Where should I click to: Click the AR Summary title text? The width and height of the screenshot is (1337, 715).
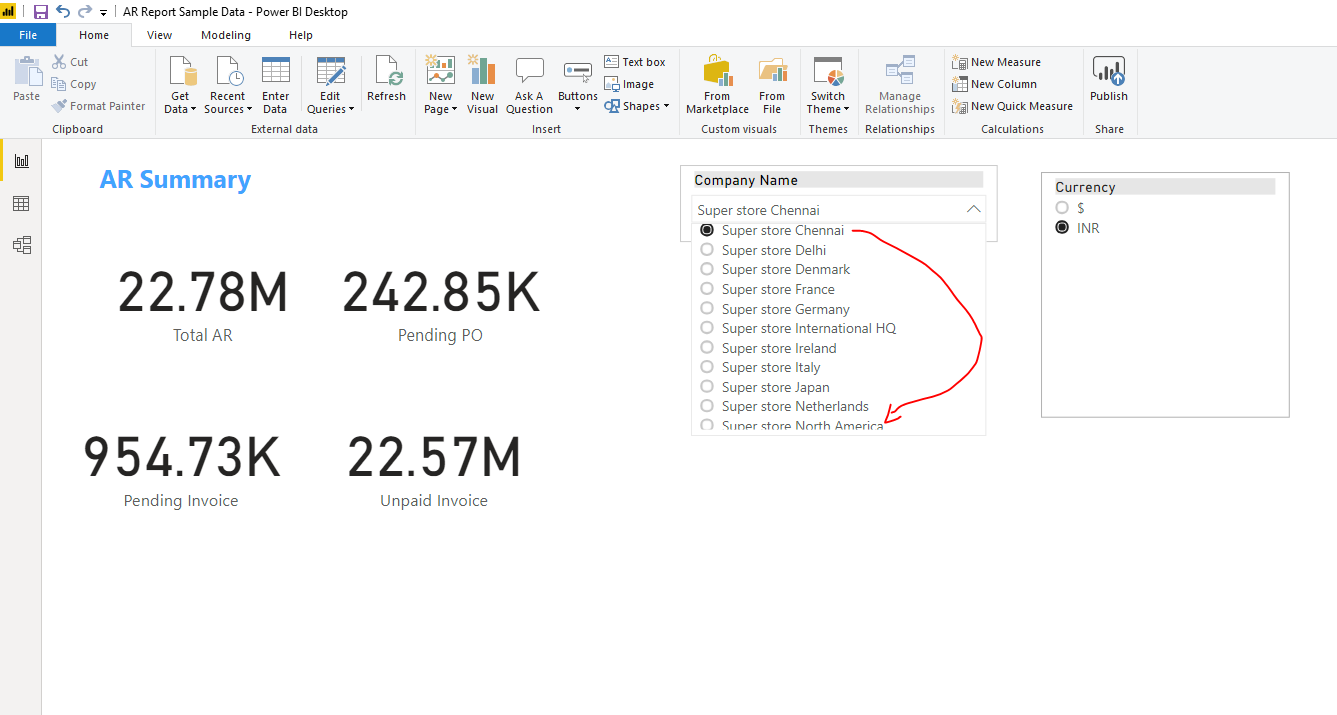(175, 180)
